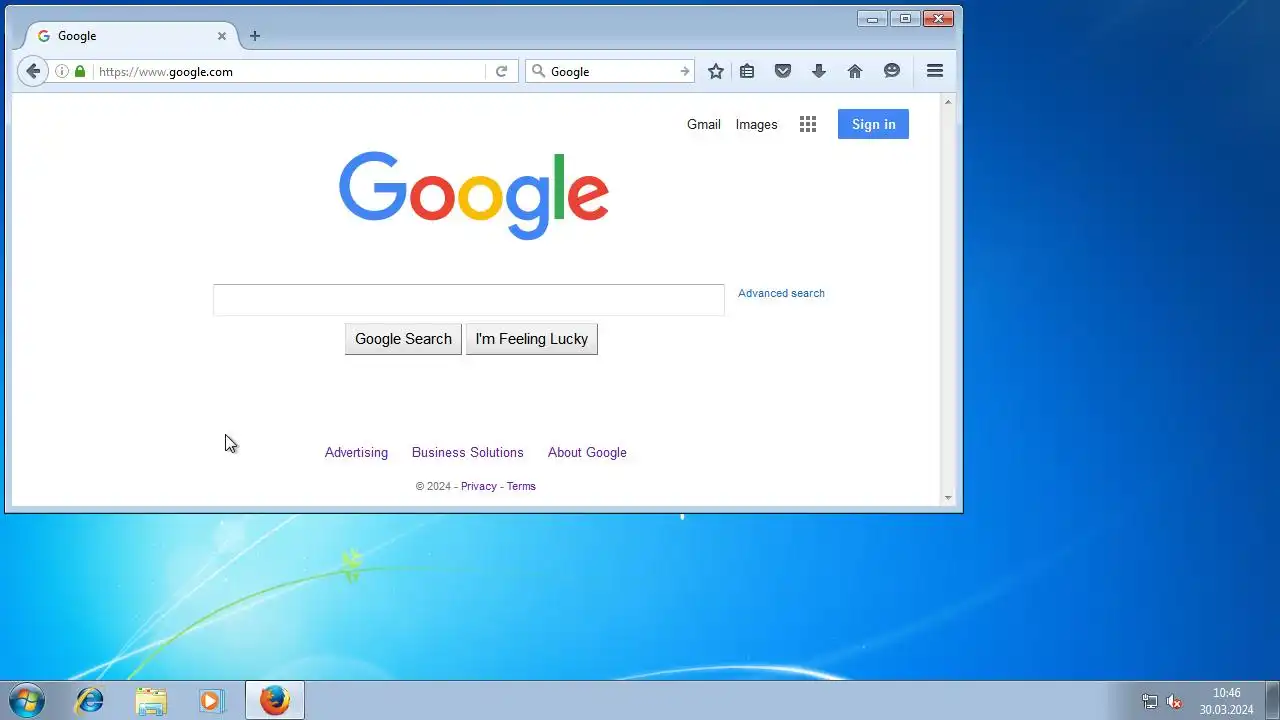Screen dimensions: 1280x720
Task: Restore down the Firefox window
Action: [x=905, y=18]
